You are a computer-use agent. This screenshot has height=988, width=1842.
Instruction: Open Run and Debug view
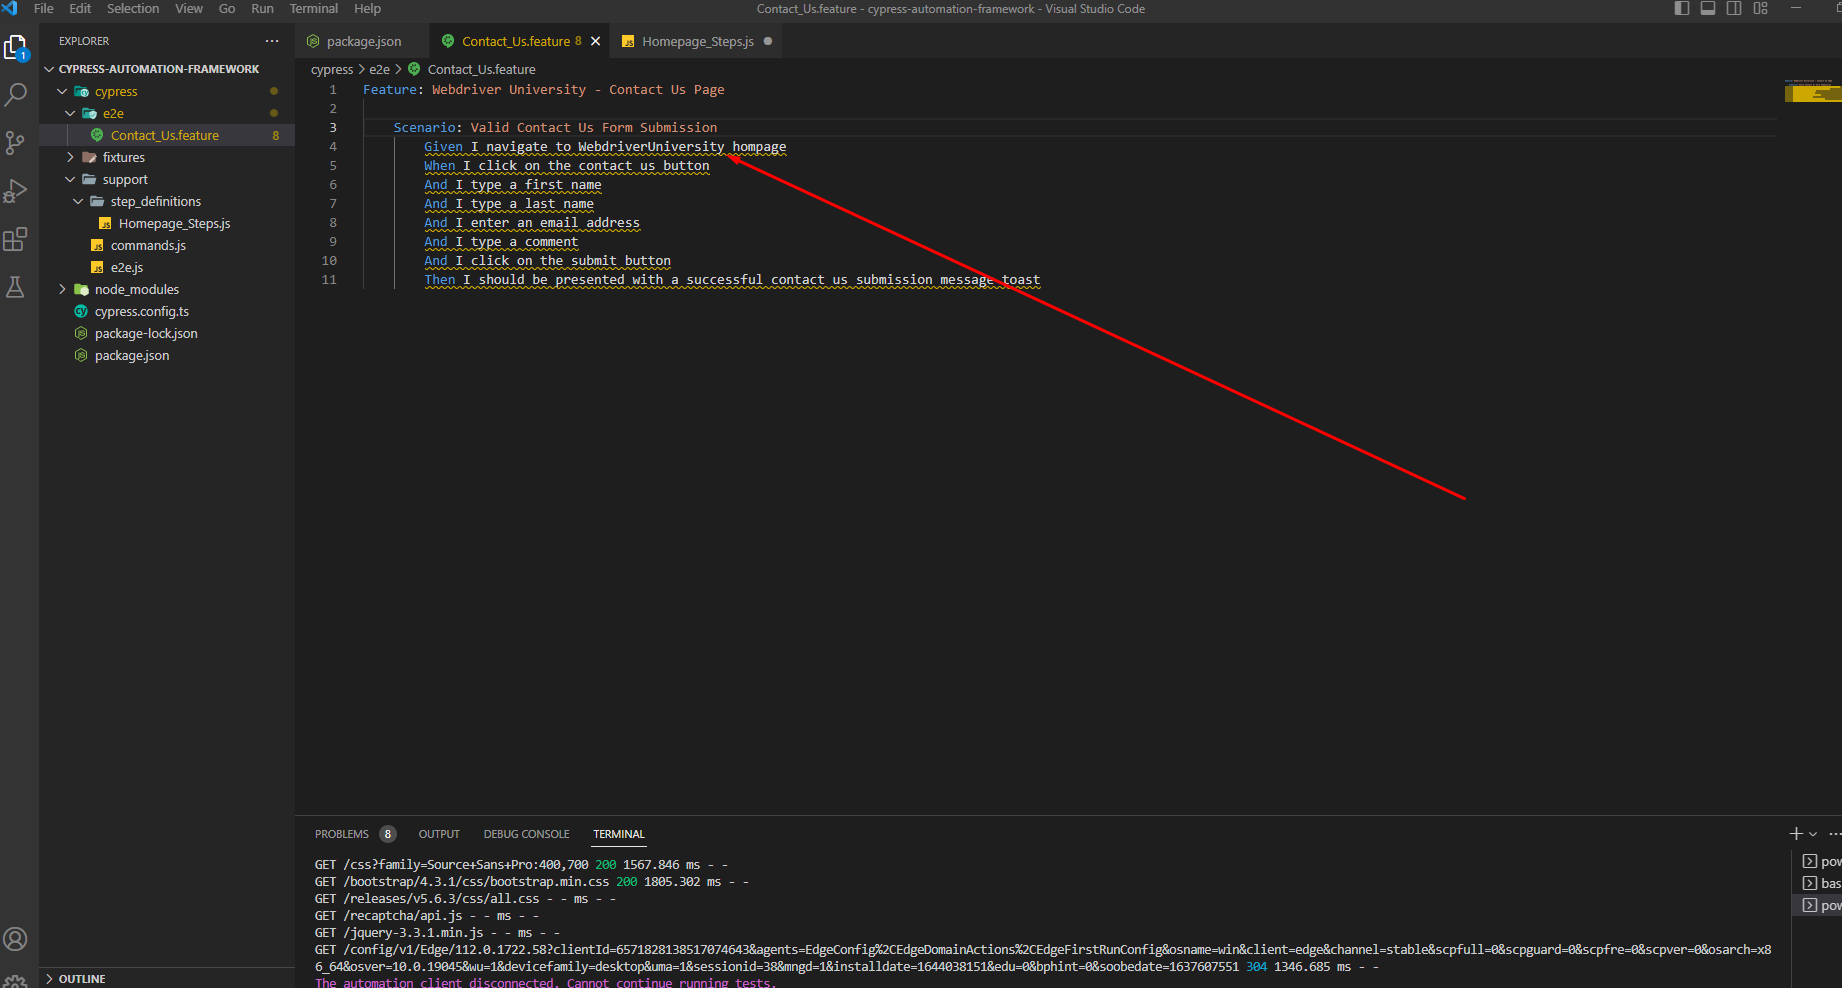coord(16,191)
